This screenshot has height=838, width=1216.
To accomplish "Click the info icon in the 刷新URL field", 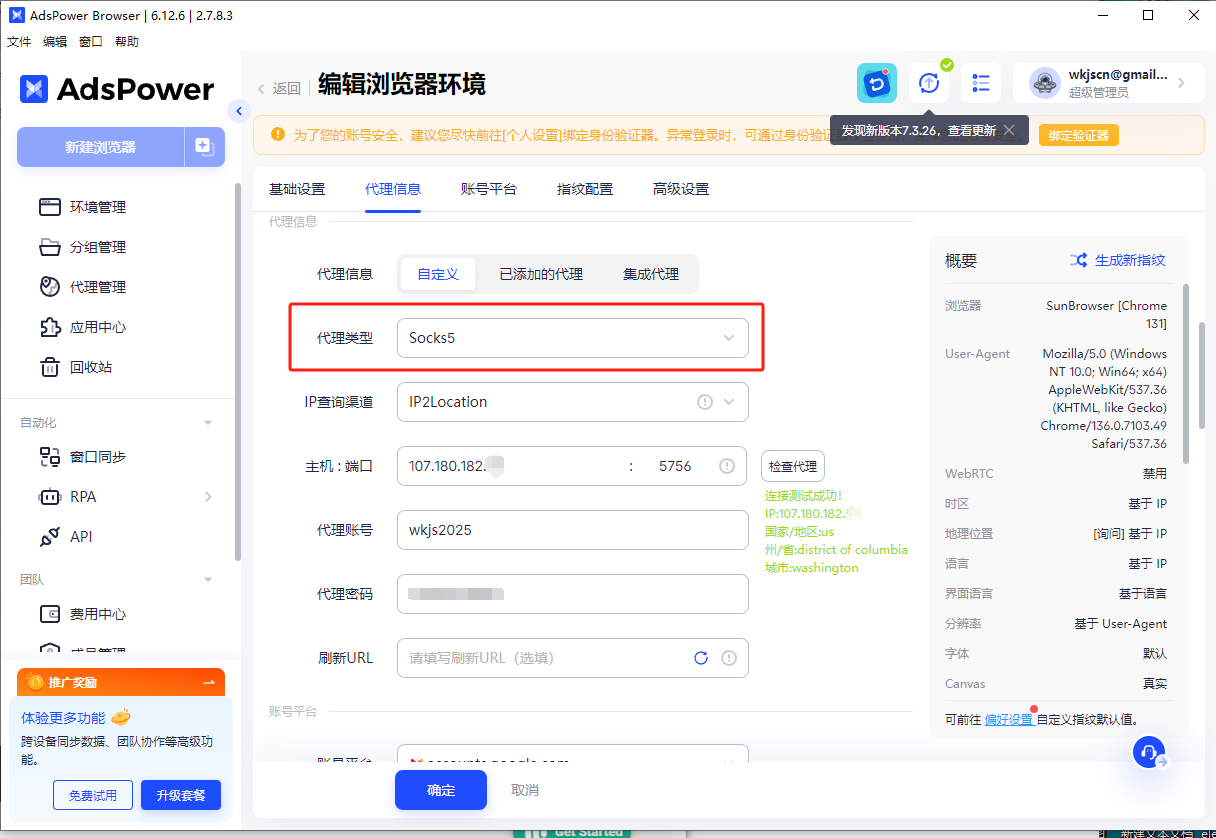I will tap(729, 658).
